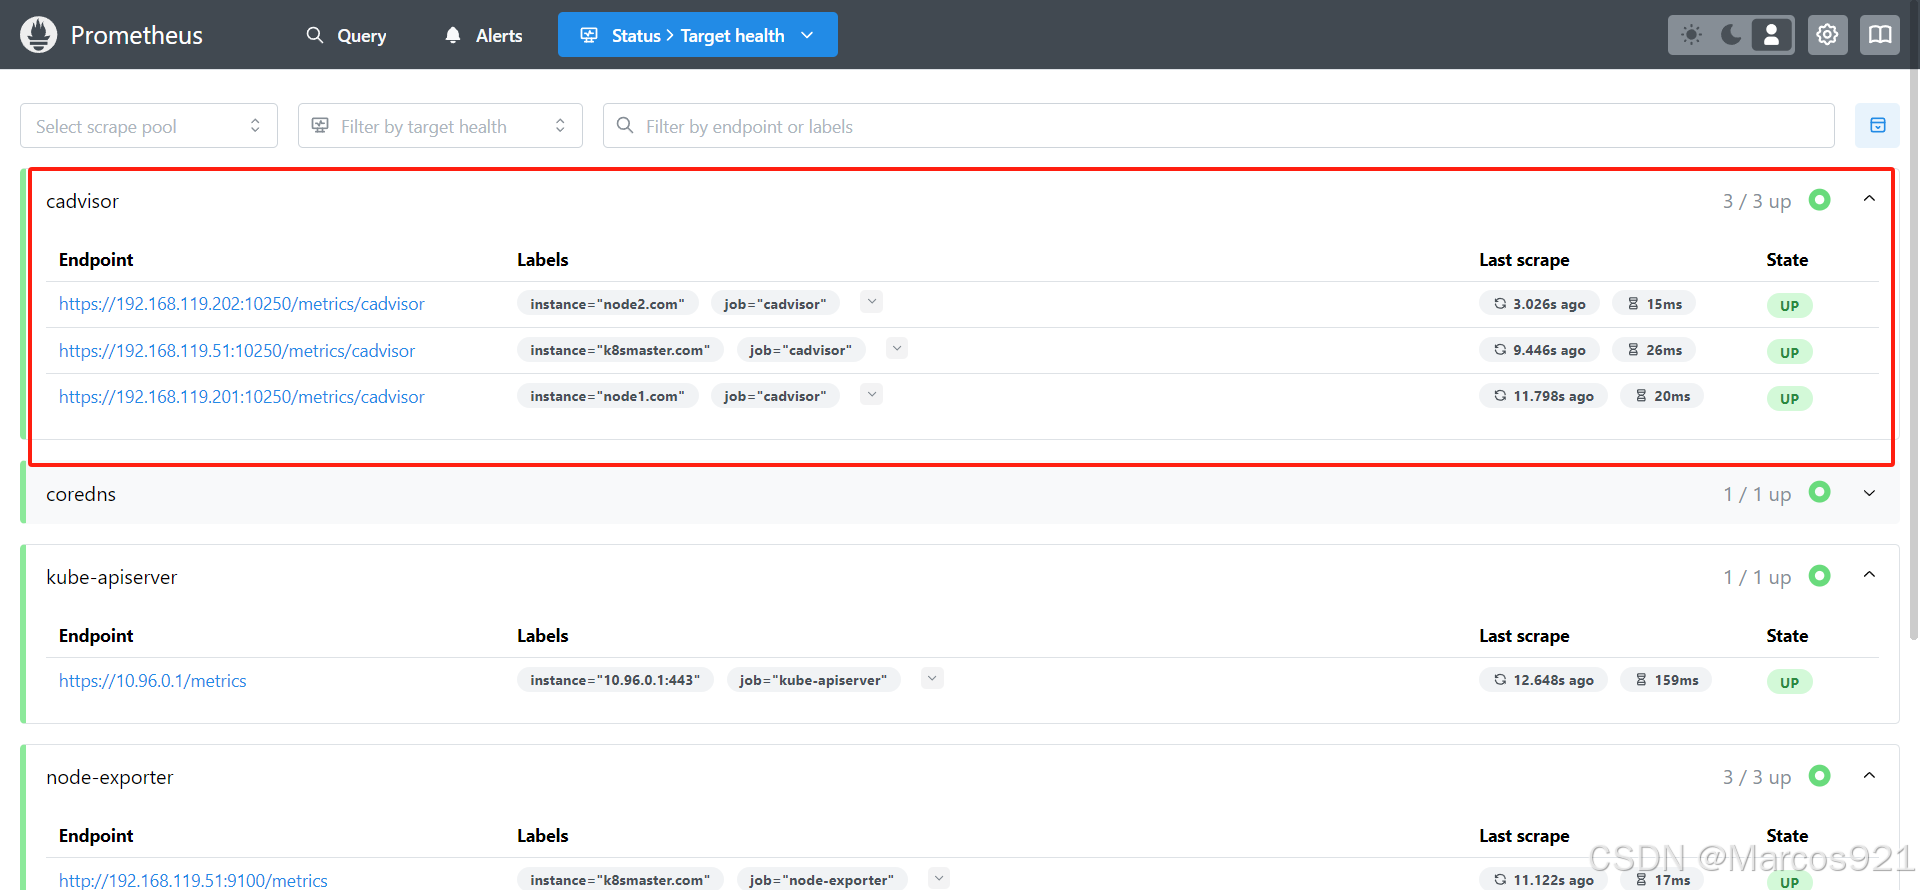Expand labels for node1.com cadvisor row
The image size is (1920, 890).
point(872,394)
